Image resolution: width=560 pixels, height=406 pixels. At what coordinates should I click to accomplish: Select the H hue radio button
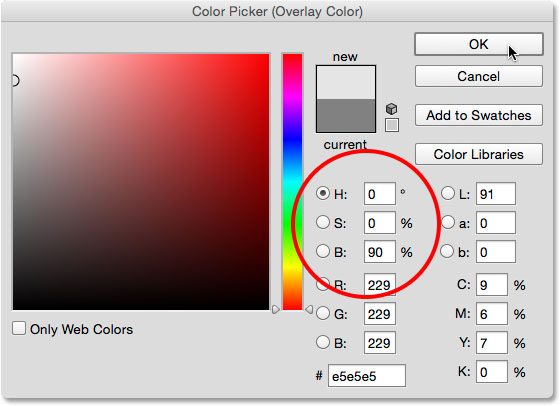tap(323, 193)
